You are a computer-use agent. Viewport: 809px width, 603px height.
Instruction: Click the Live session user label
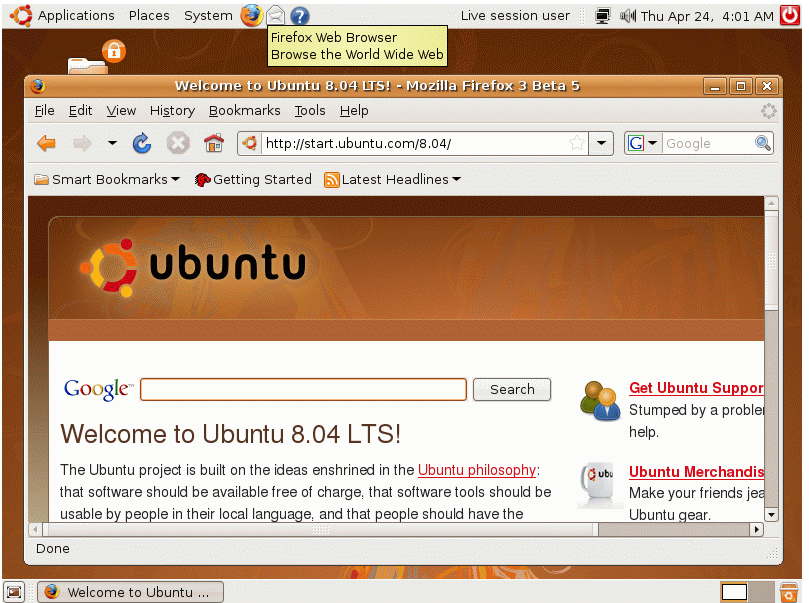(x=515, y=16)
